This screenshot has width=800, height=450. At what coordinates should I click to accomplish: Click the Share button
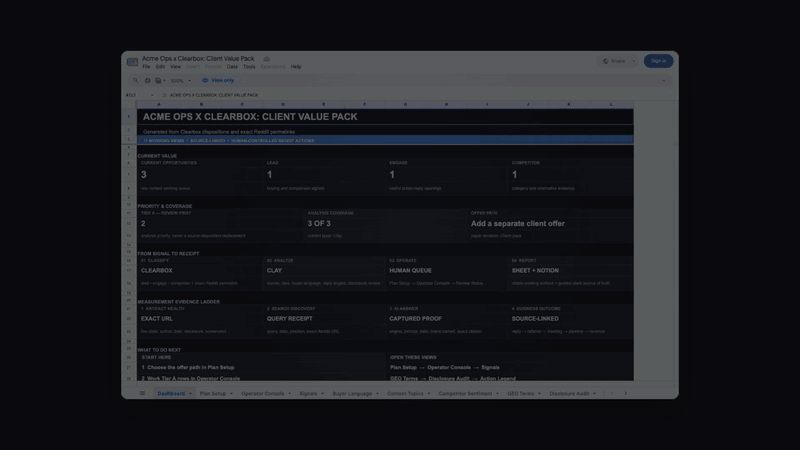pos(614,61)
